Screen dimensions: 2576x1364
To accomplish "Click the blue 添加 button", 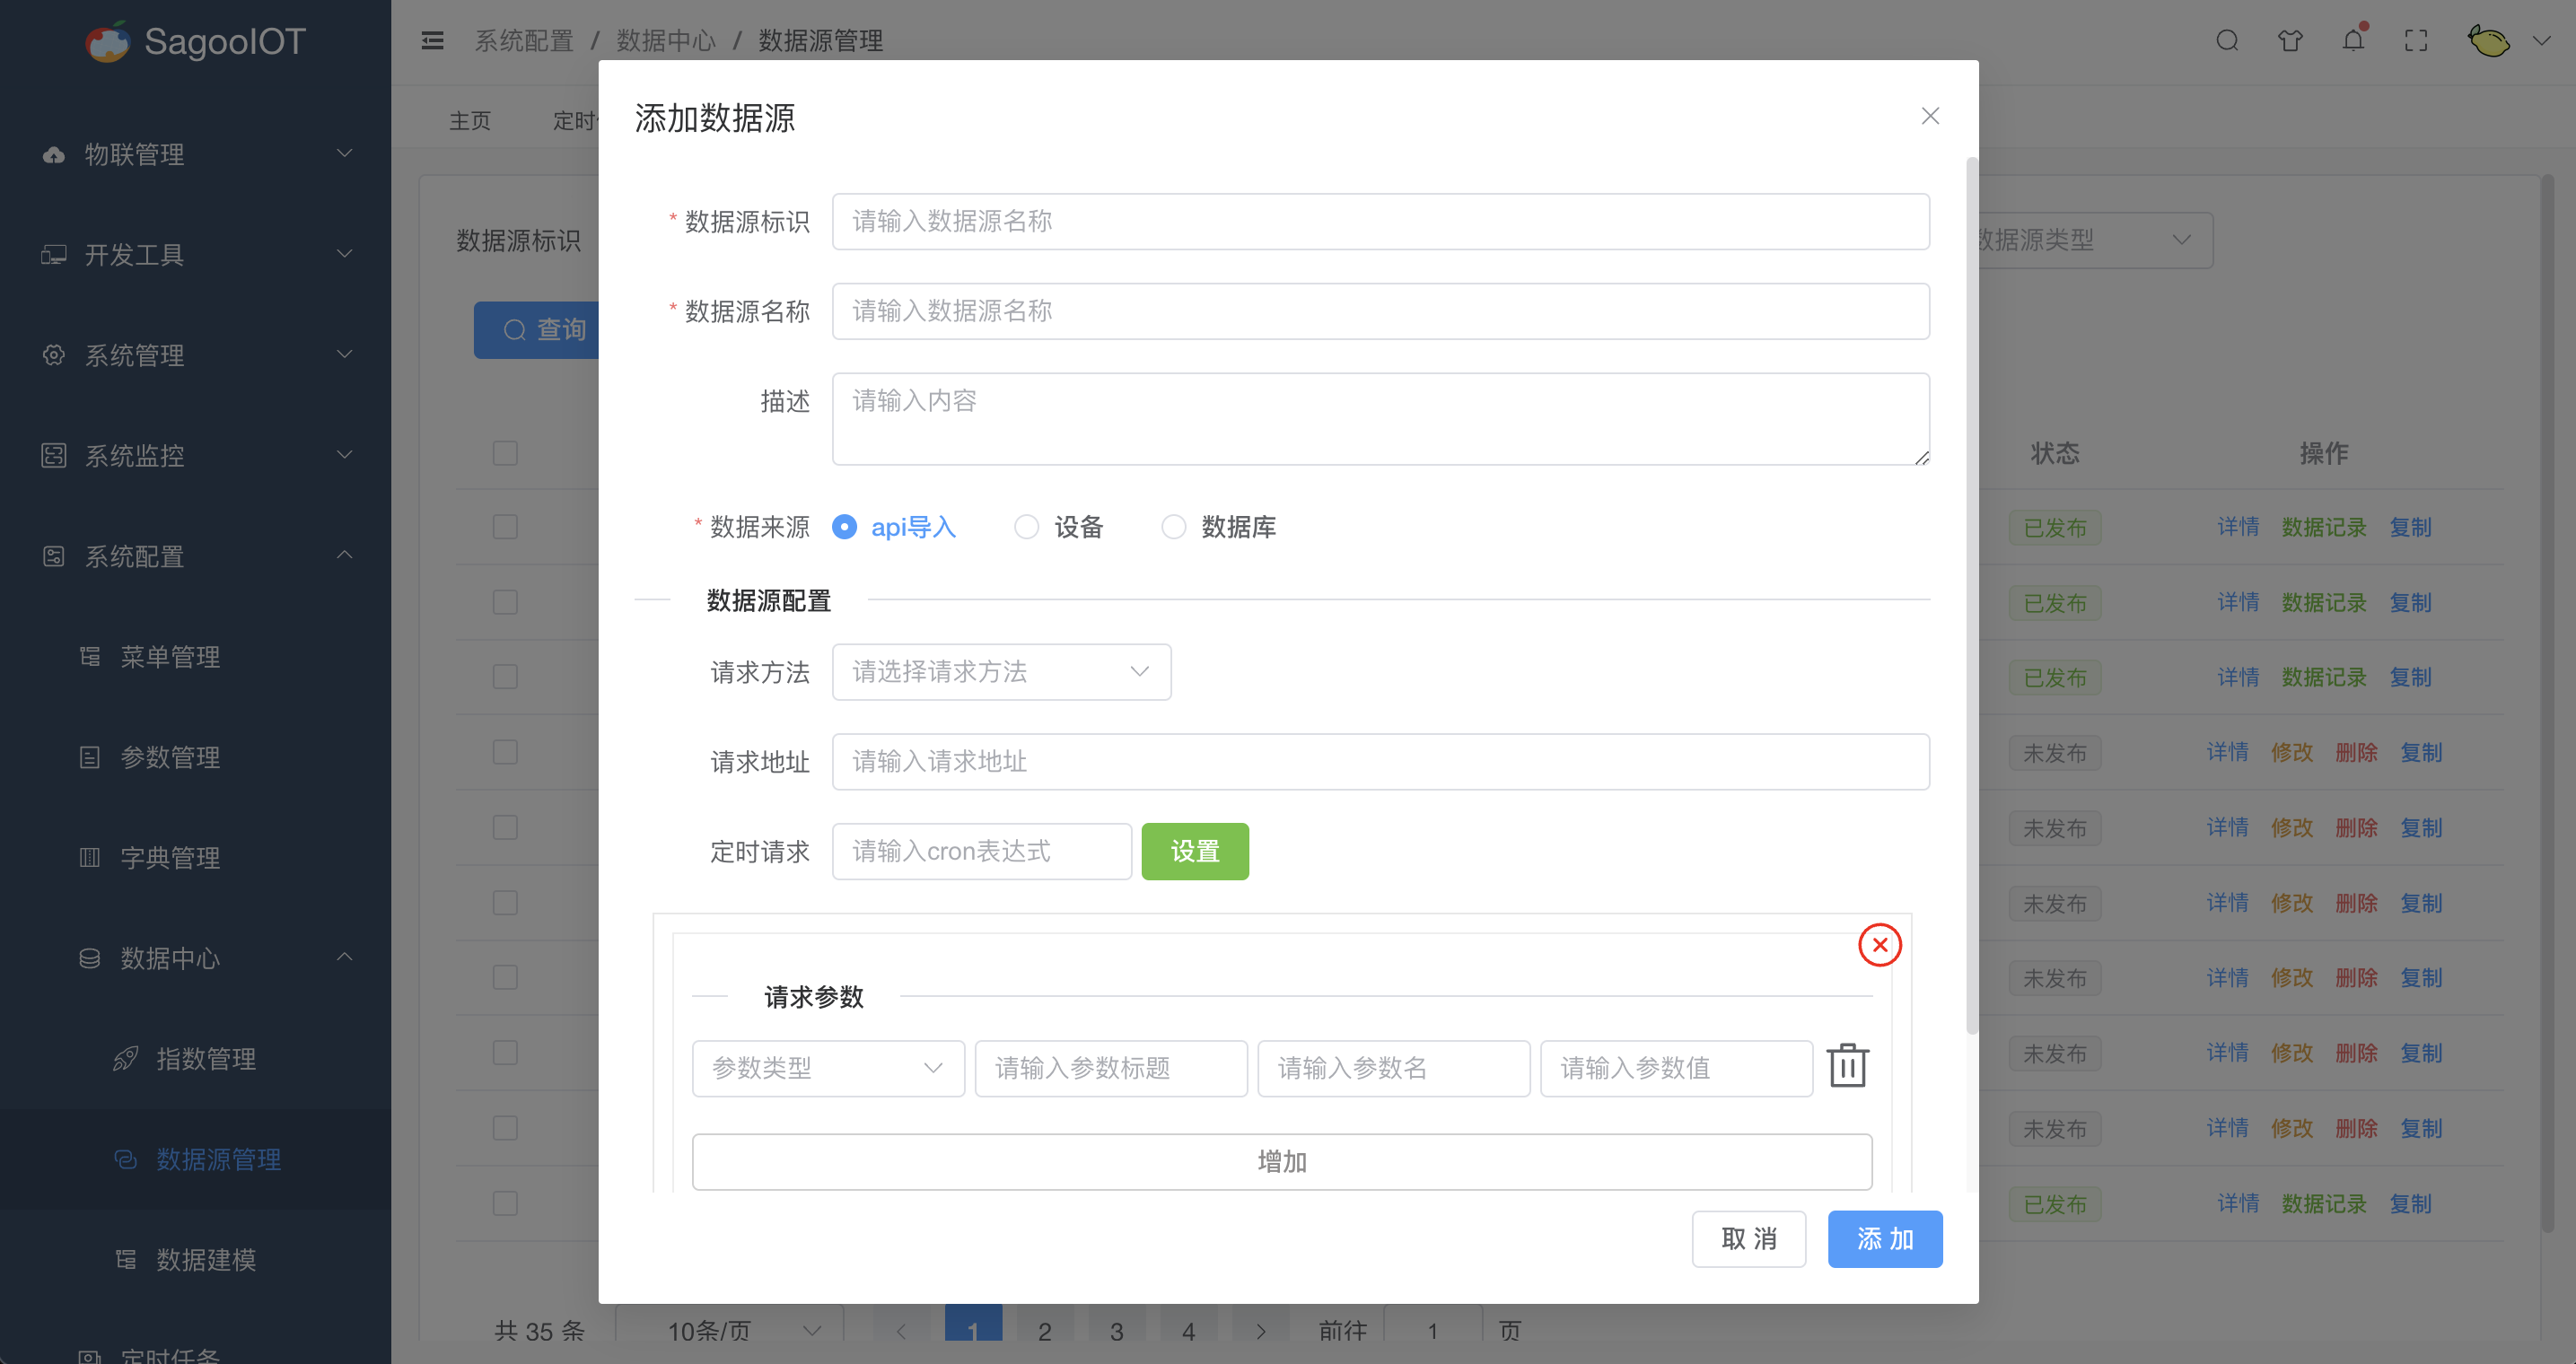I will (1884, 1239).
